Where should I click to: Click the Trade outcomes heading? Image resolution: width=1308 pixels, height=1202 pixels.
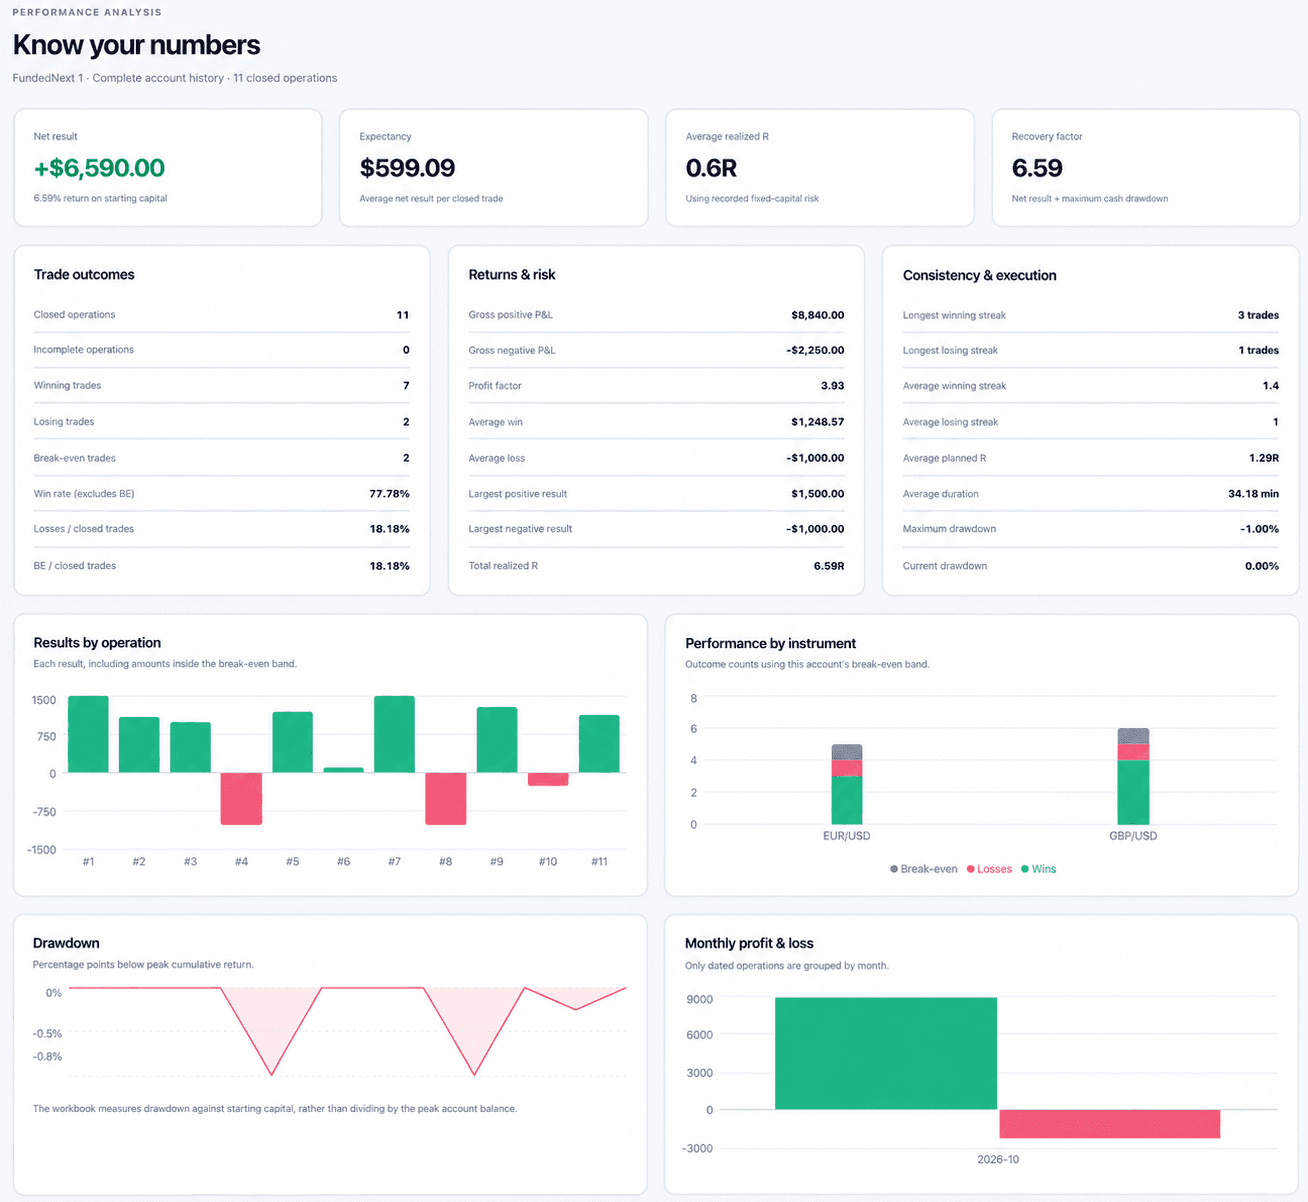pos(84,275)
